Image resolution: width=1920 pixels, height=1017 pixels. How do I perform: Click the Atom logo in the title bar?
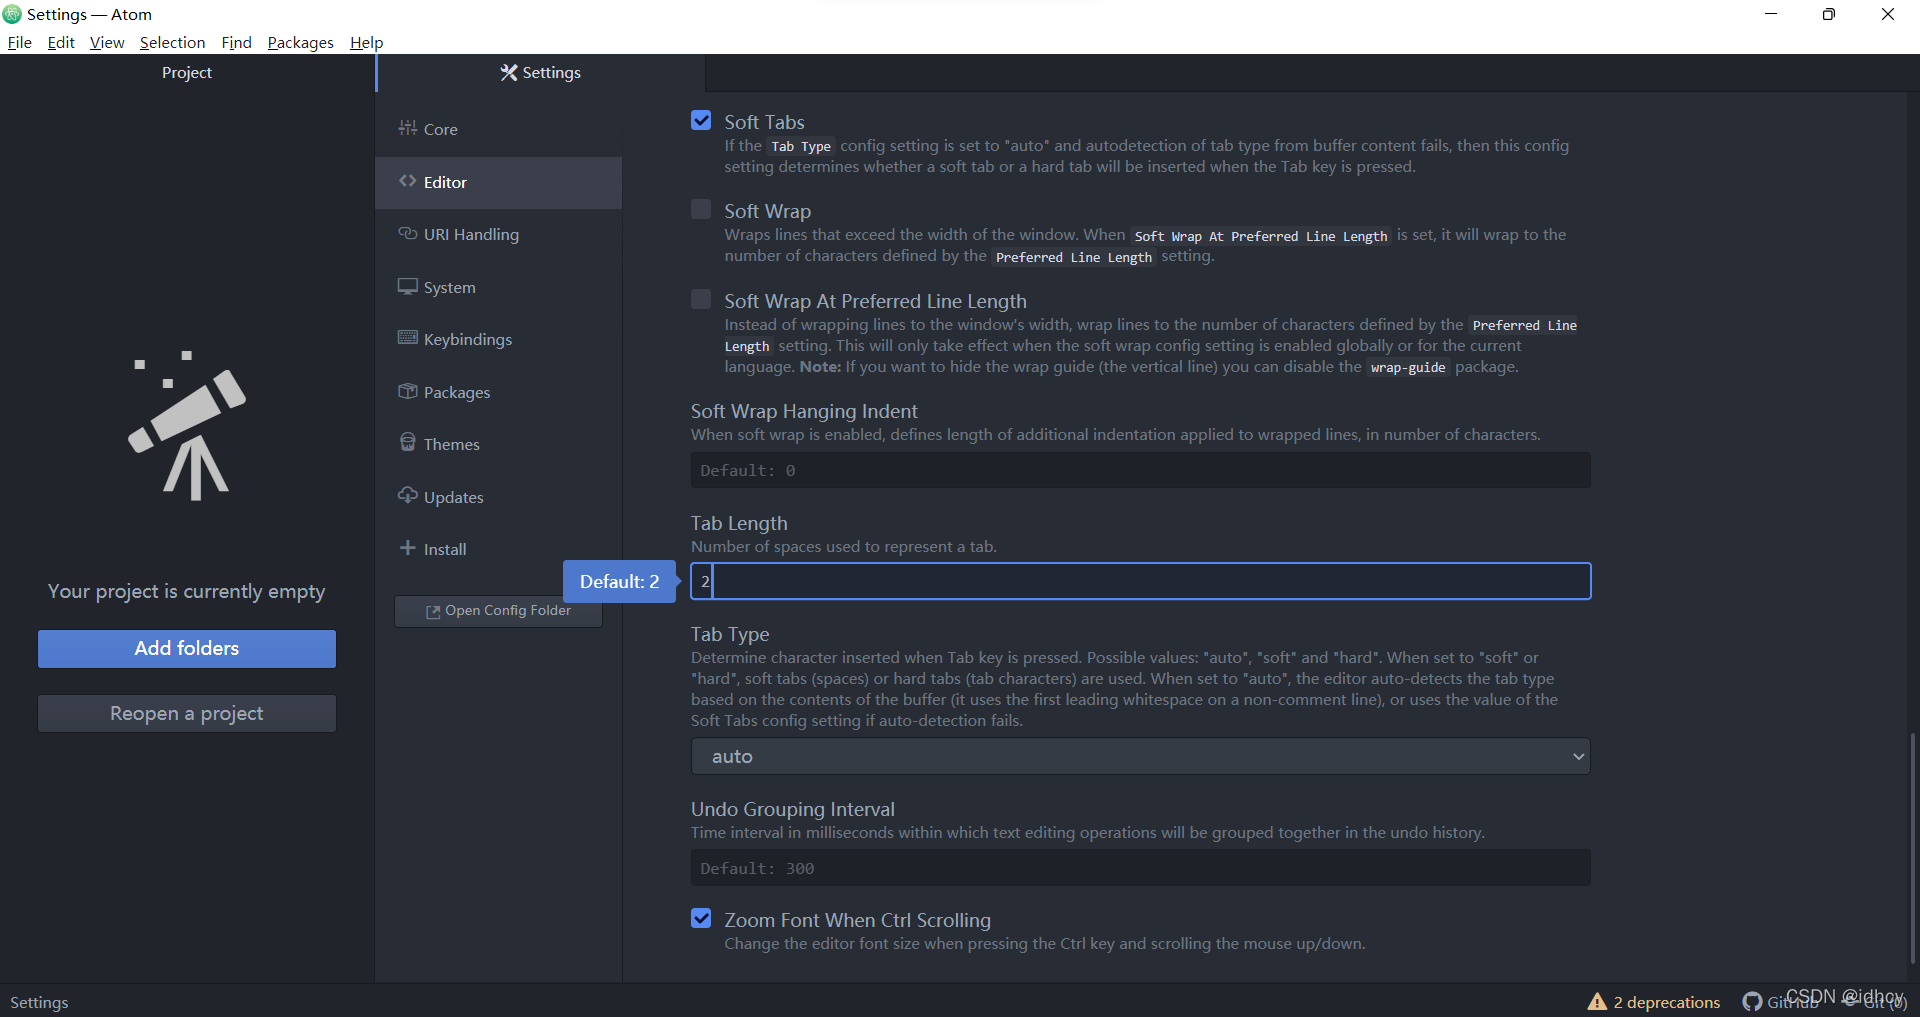[x=12, y=14]
